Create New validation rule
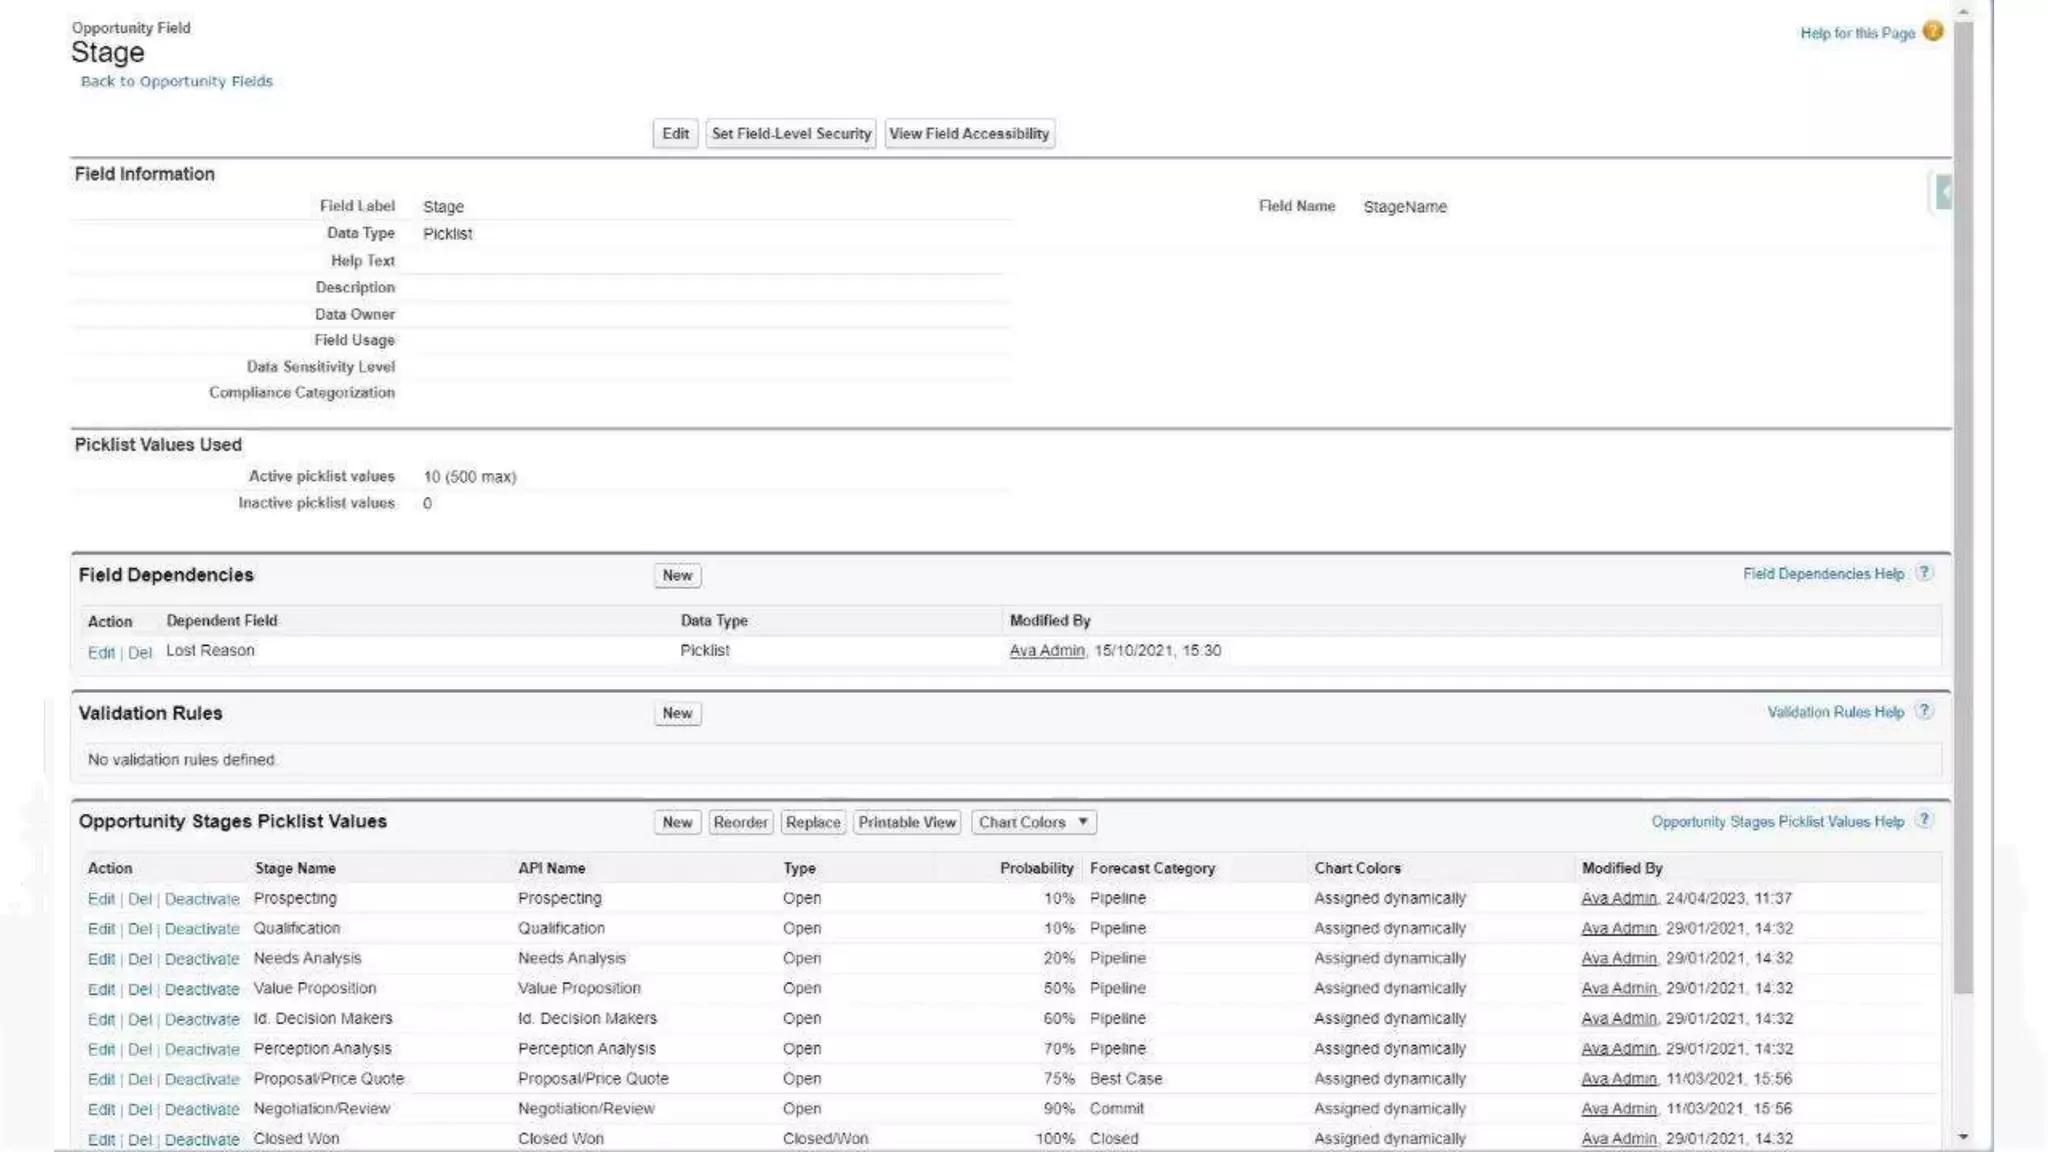The width and height of the screenshot is (2048, 1152). (x=677, y=714)
